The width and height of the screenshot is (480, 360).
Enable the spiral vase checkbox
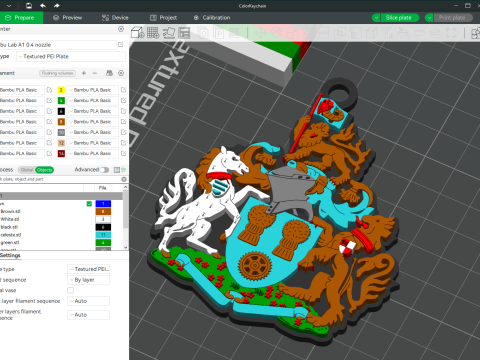coord(70,290)
